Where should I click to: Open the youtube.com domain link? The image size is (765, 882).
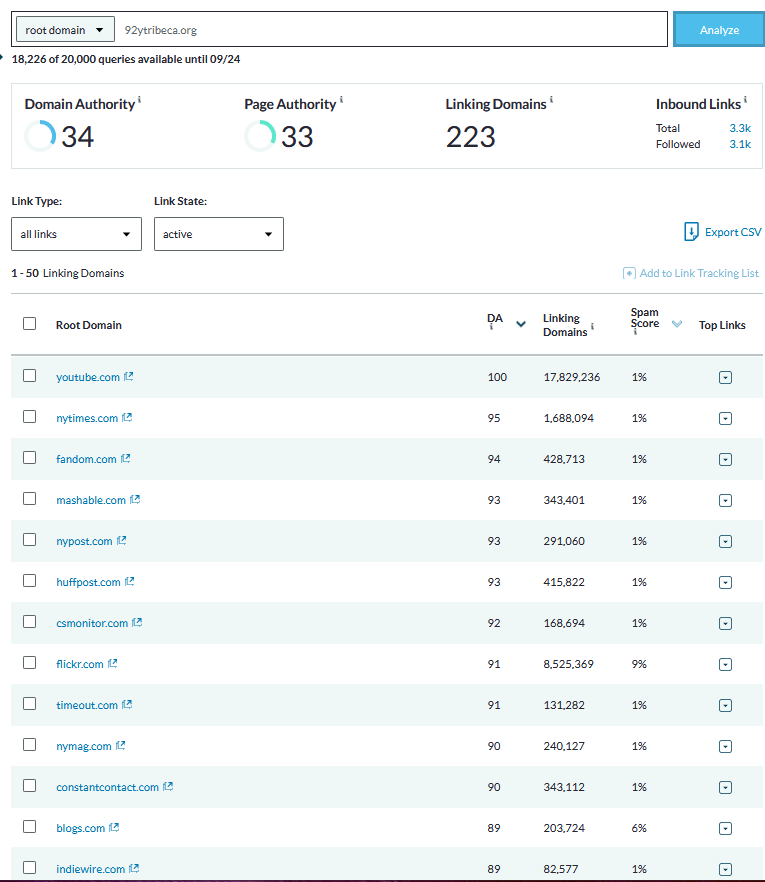tap(88, 377)
